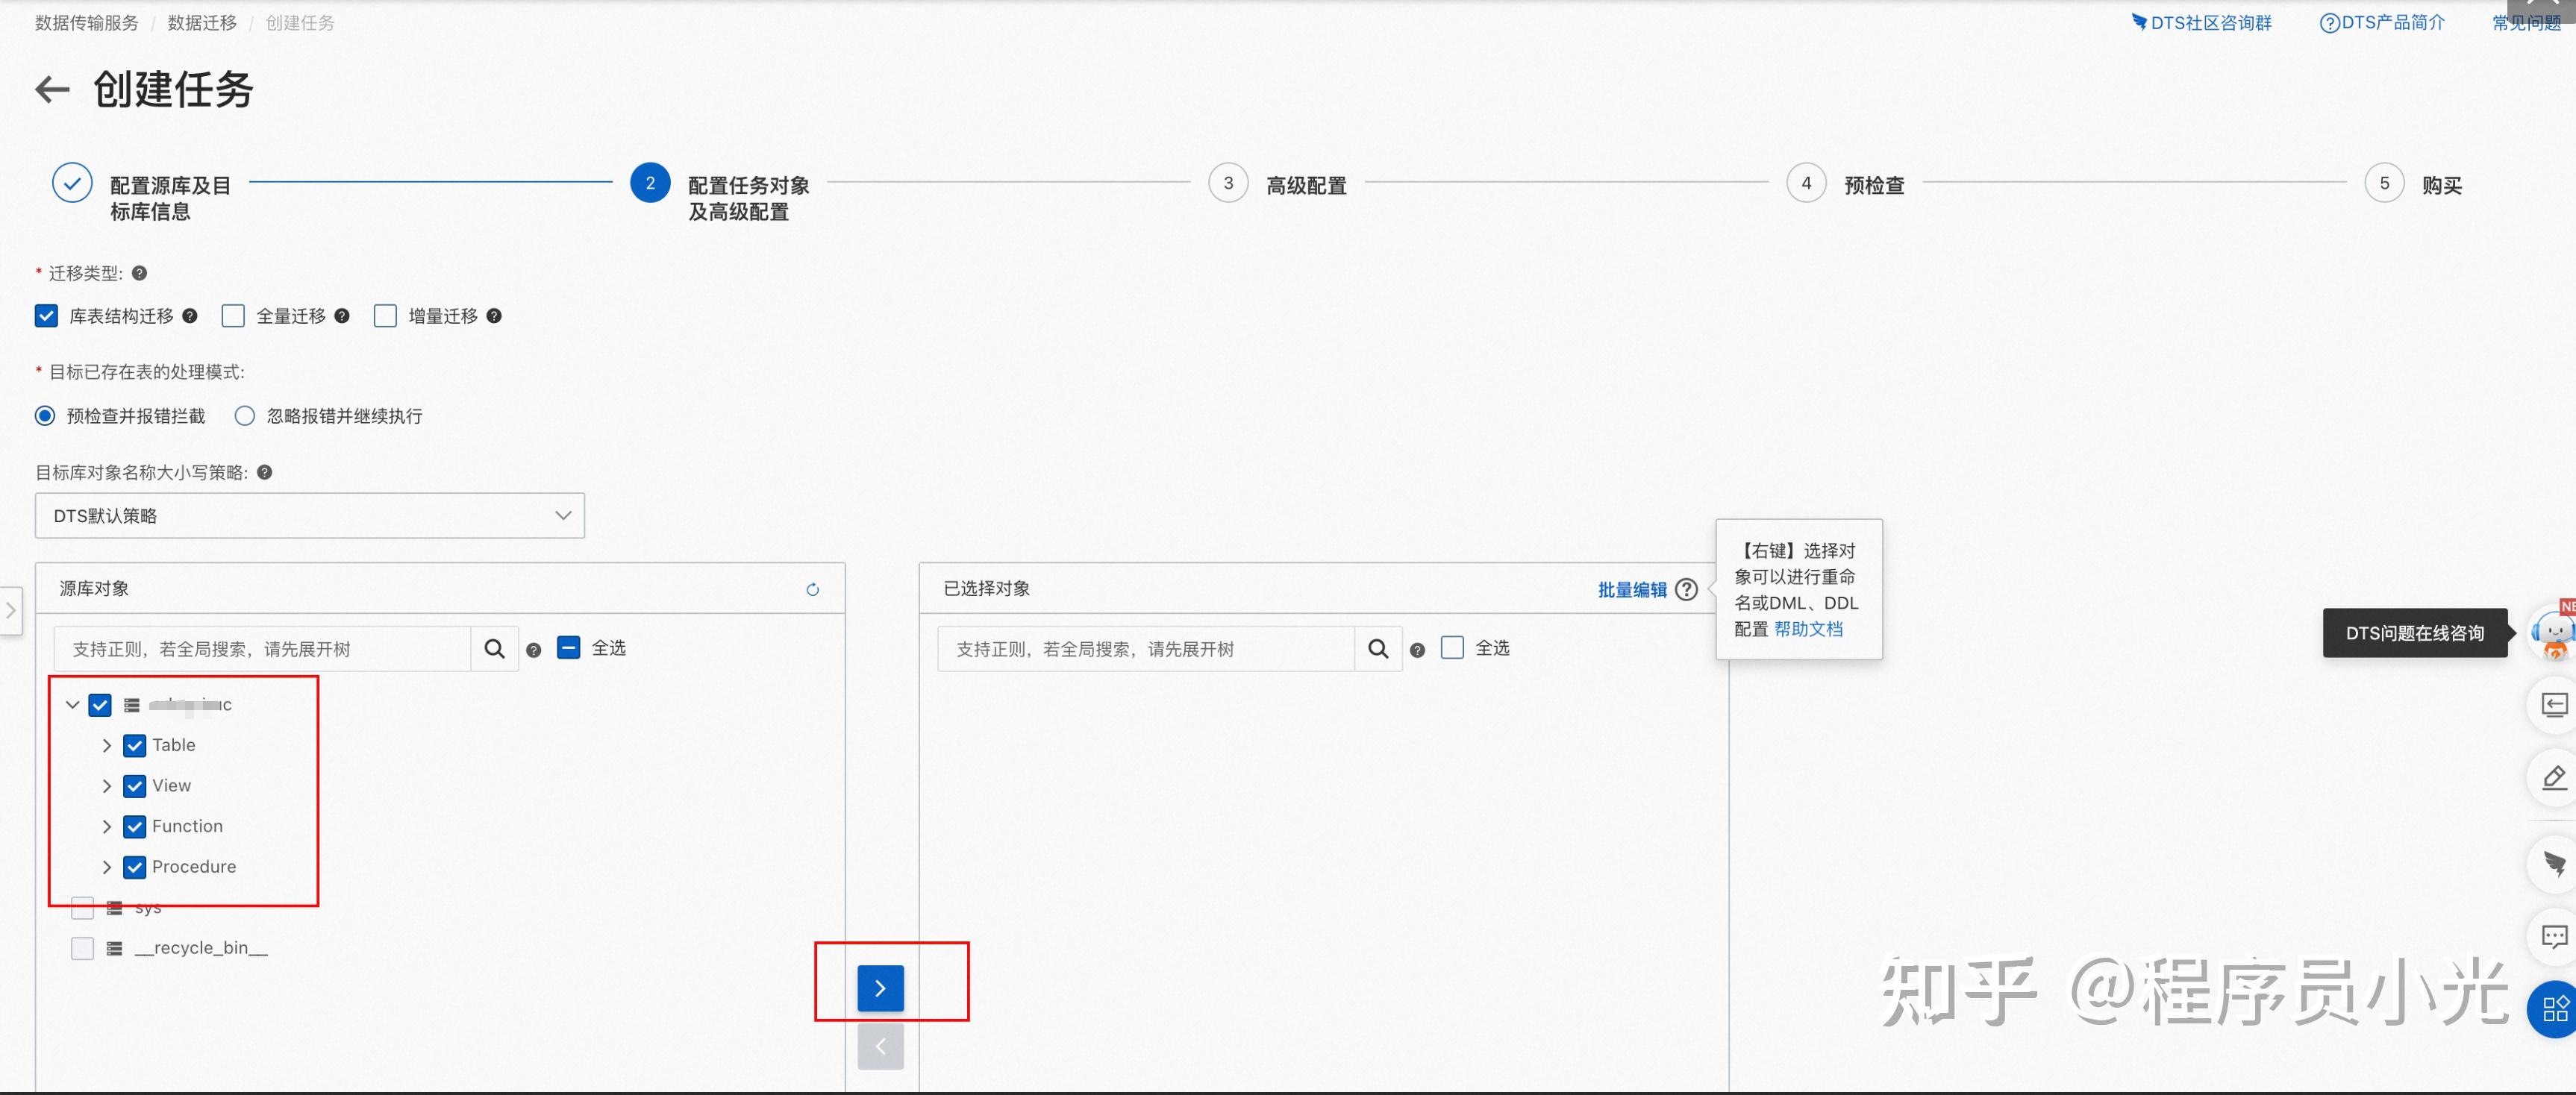Click the blue right-arrow move button
The height and width of the screenshot is (1095, 2576).
(x=880, y=988)
